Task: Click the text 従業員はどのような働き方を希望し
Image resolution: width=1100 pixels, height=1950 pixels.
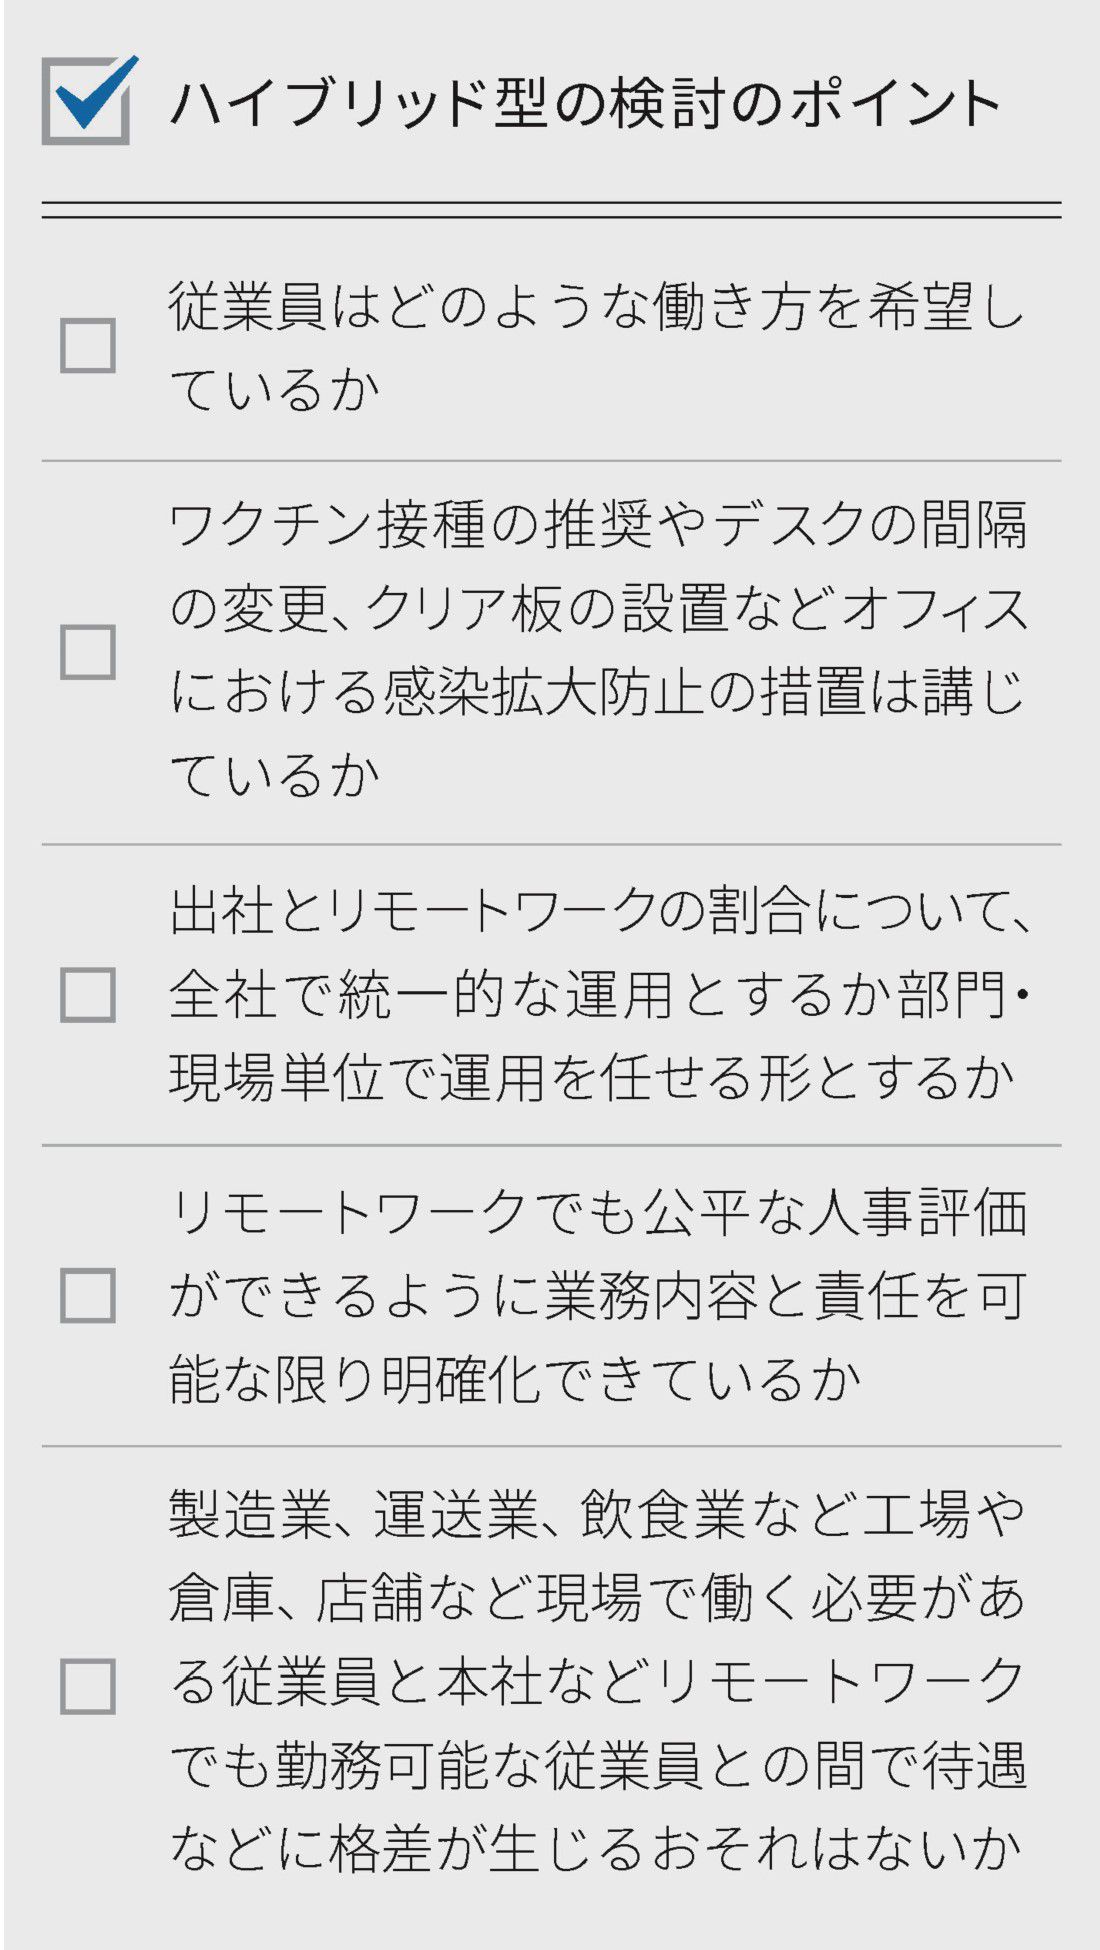Action: tap(596, 306)
